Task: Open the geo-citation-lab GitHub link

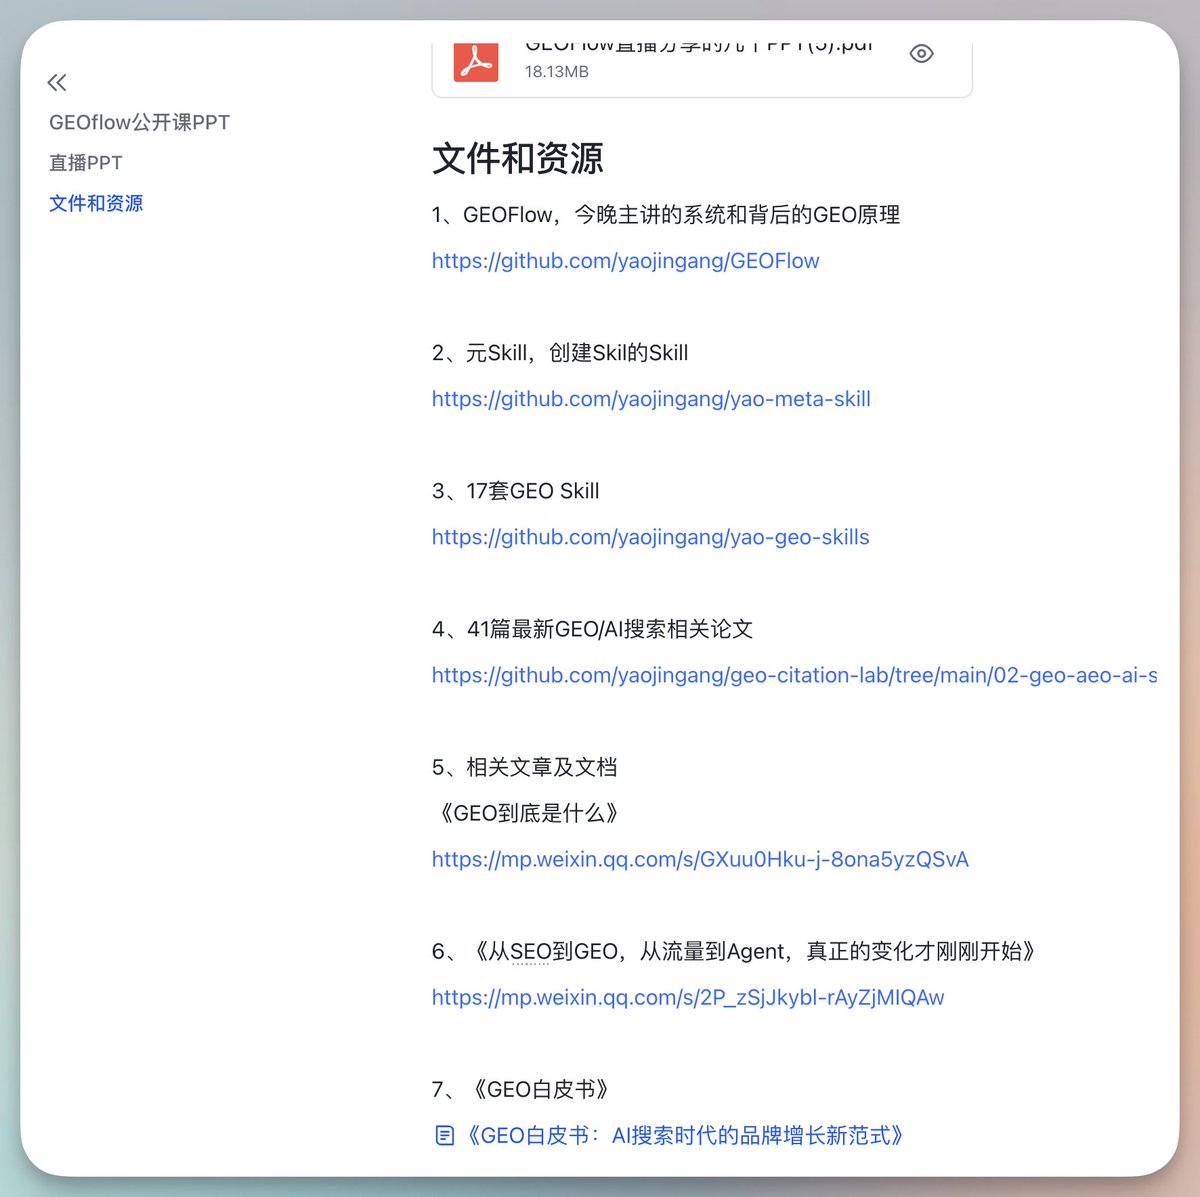Action: coord(794,675)
